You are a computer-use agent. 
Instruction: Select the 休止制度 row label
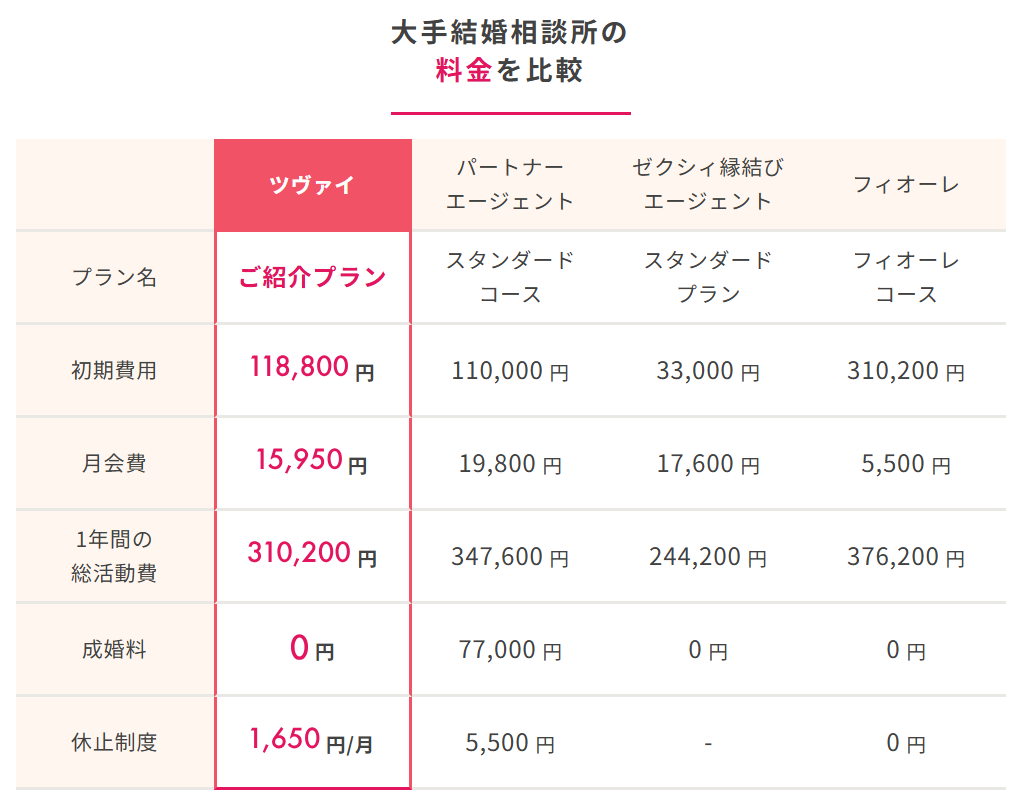coord(114,742)
